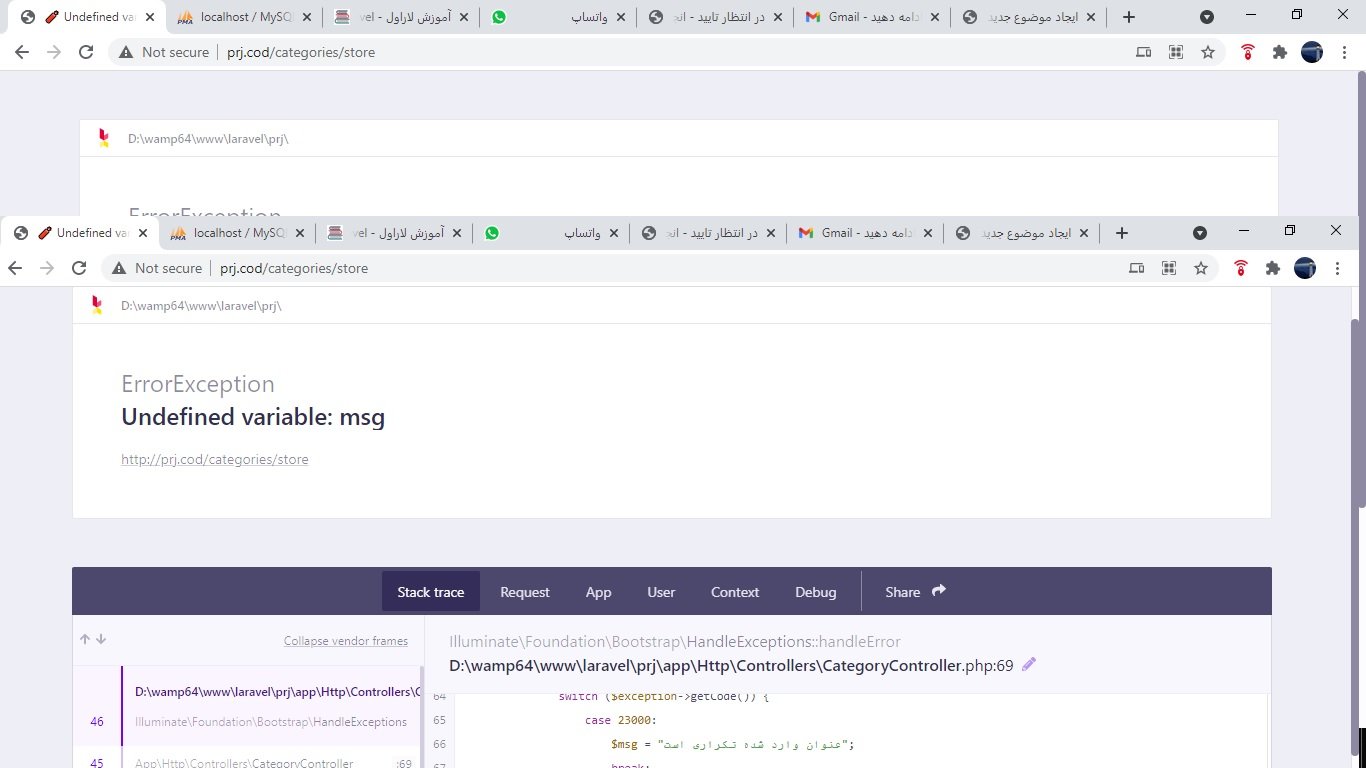Click the QR code icon, back window
The image size is (1366, 768).
click(x=1175, y=52)
